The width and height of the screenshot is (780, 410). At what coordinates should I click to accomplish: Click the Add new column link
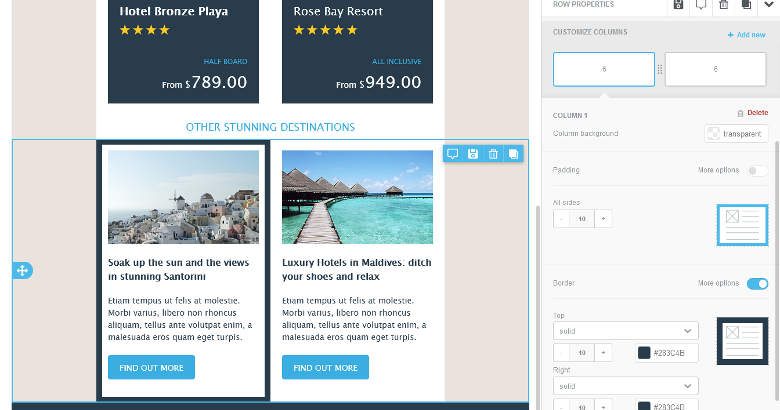point(746,35)
